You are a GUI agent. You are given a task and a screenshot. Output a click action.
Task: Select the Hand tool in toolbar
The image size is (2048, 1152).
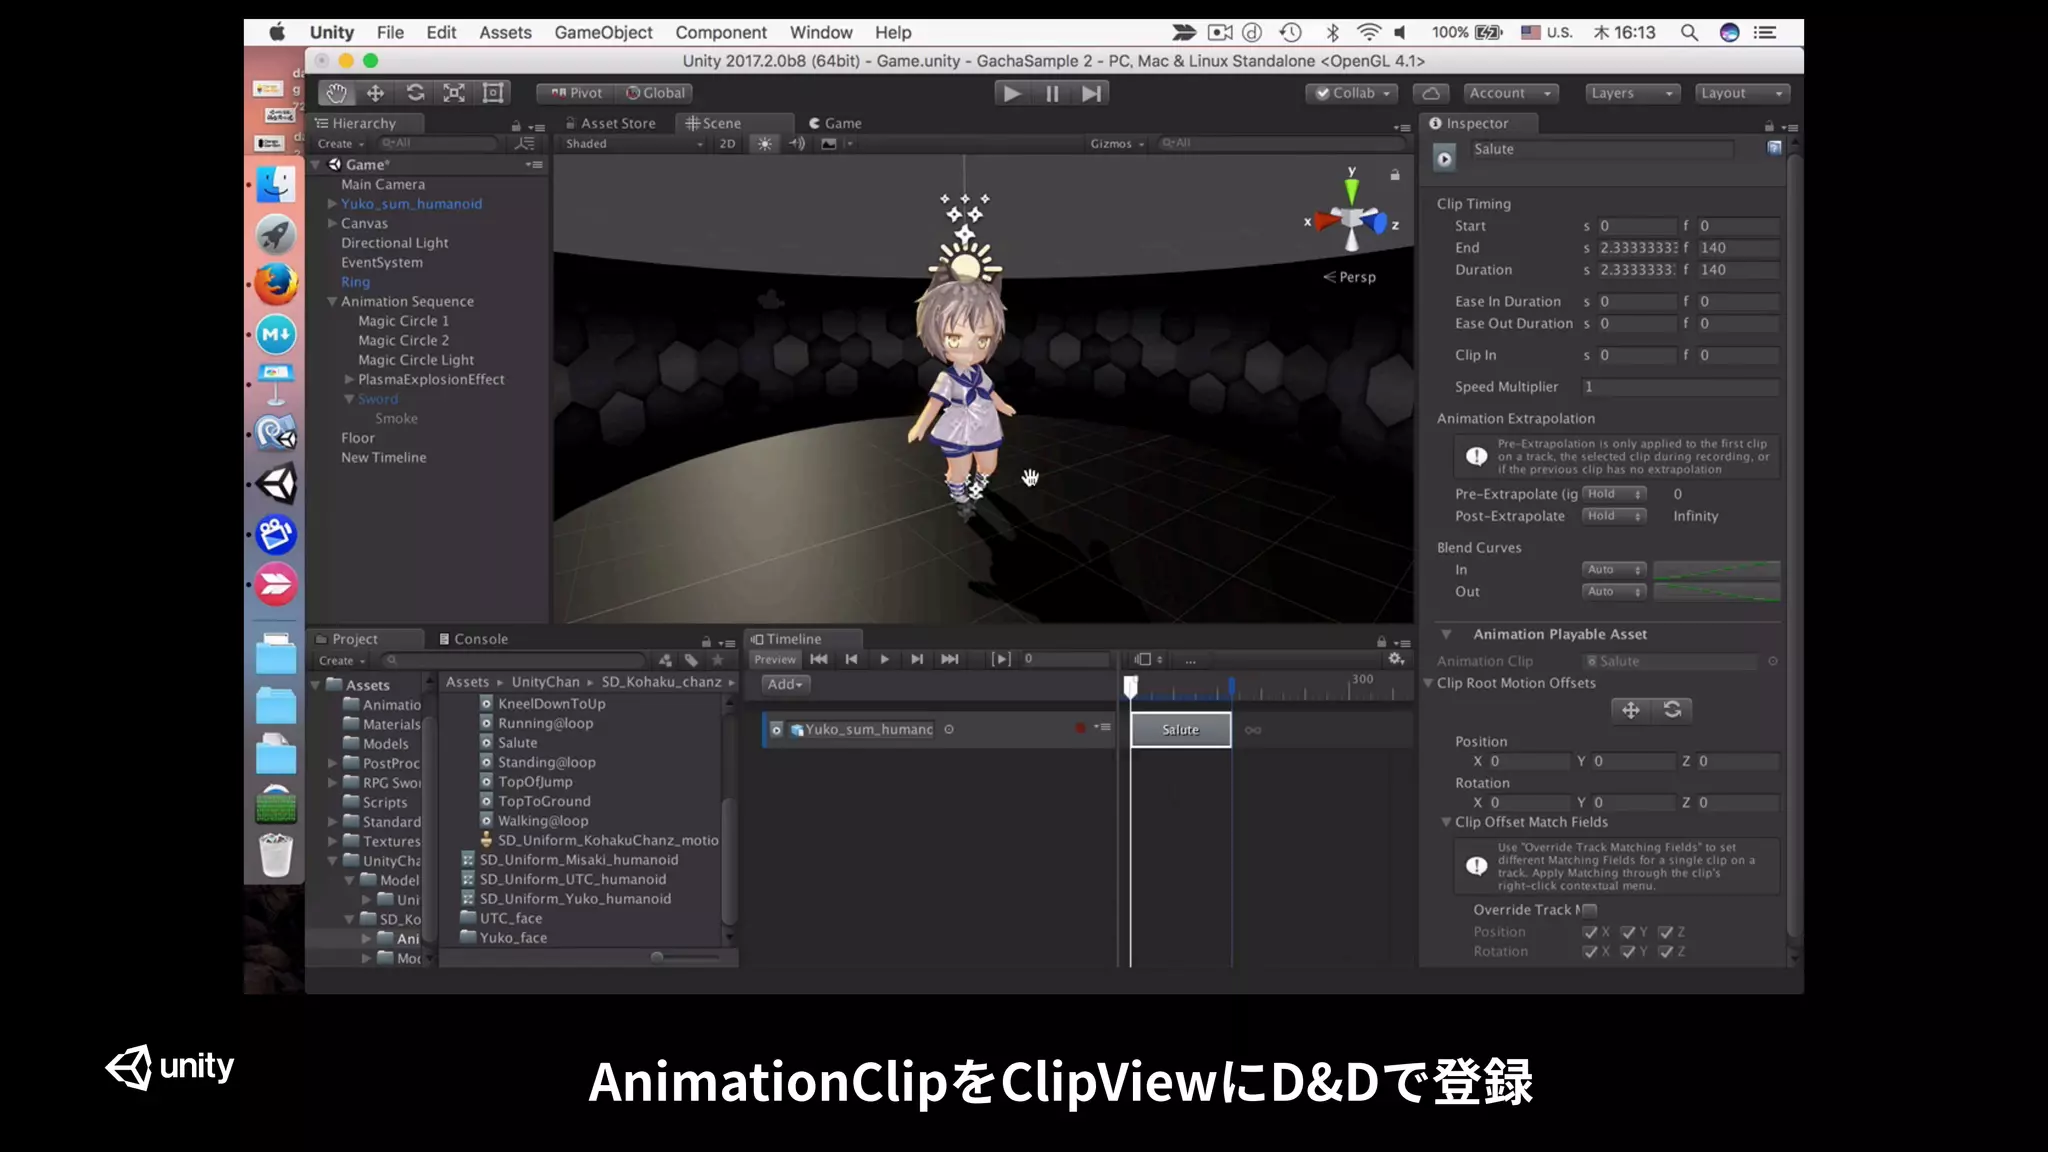(337, 93)
